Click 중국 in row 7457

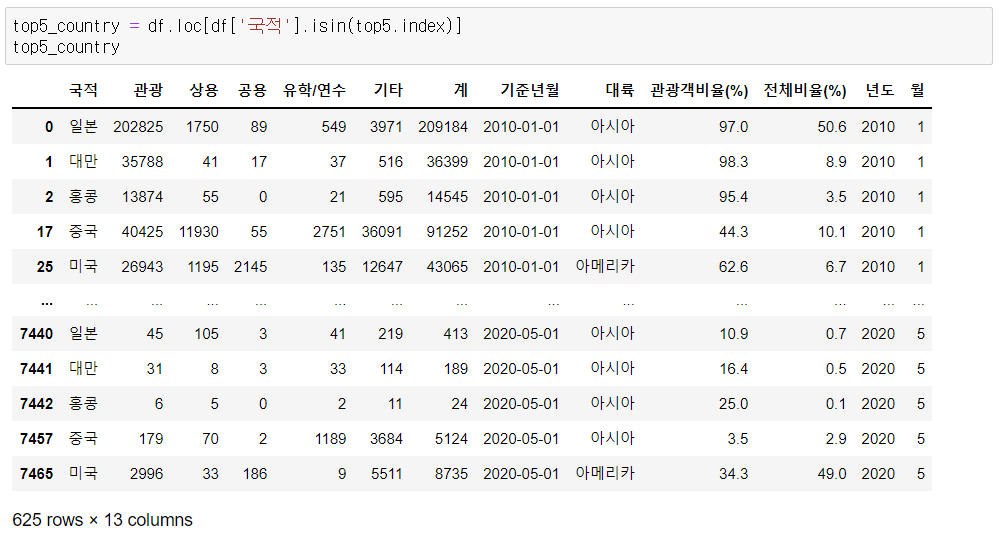click(x=83, y=438)
